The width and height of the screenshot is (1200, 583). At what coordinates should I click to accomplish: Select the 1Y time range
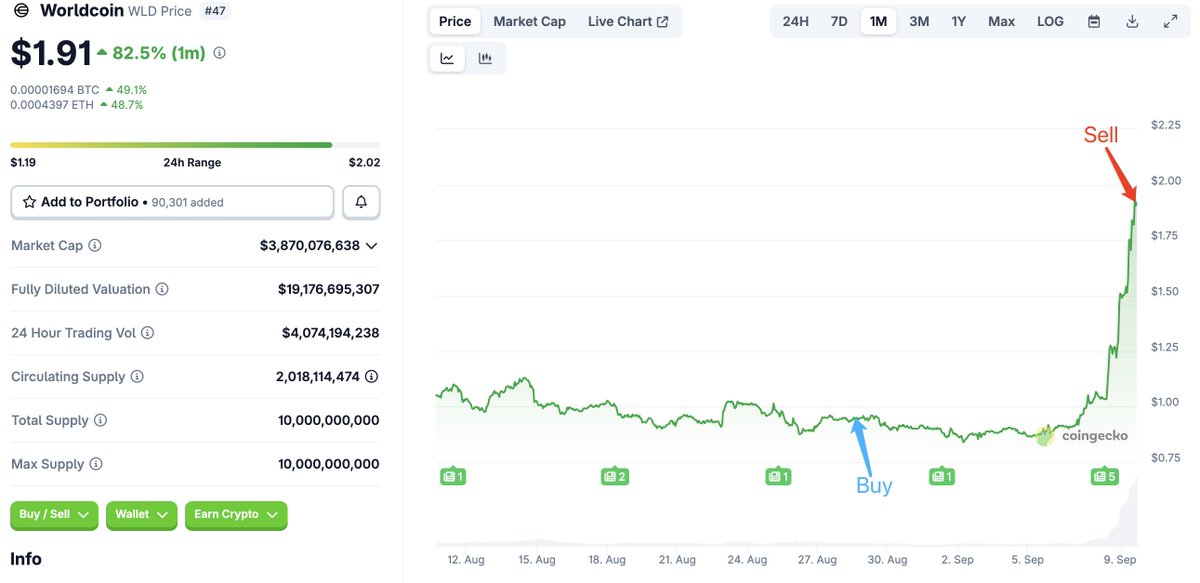point(958,21)
